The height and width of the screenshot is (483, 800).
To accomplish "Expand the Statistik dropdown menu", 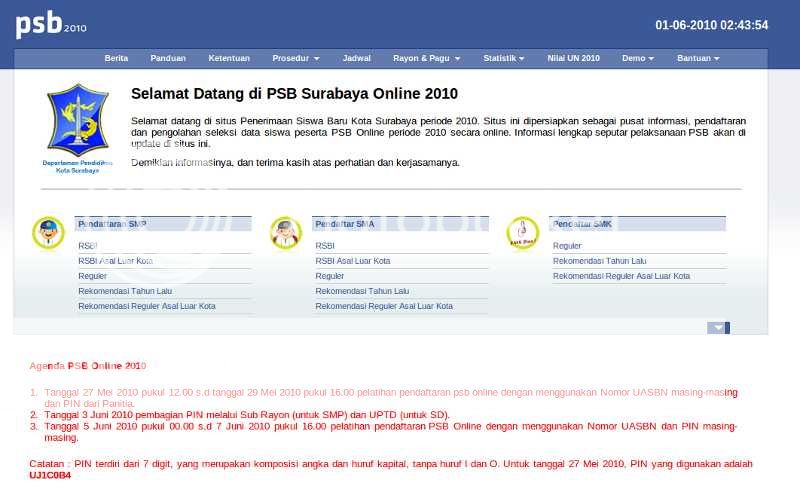I will click(x=504, y=58).
